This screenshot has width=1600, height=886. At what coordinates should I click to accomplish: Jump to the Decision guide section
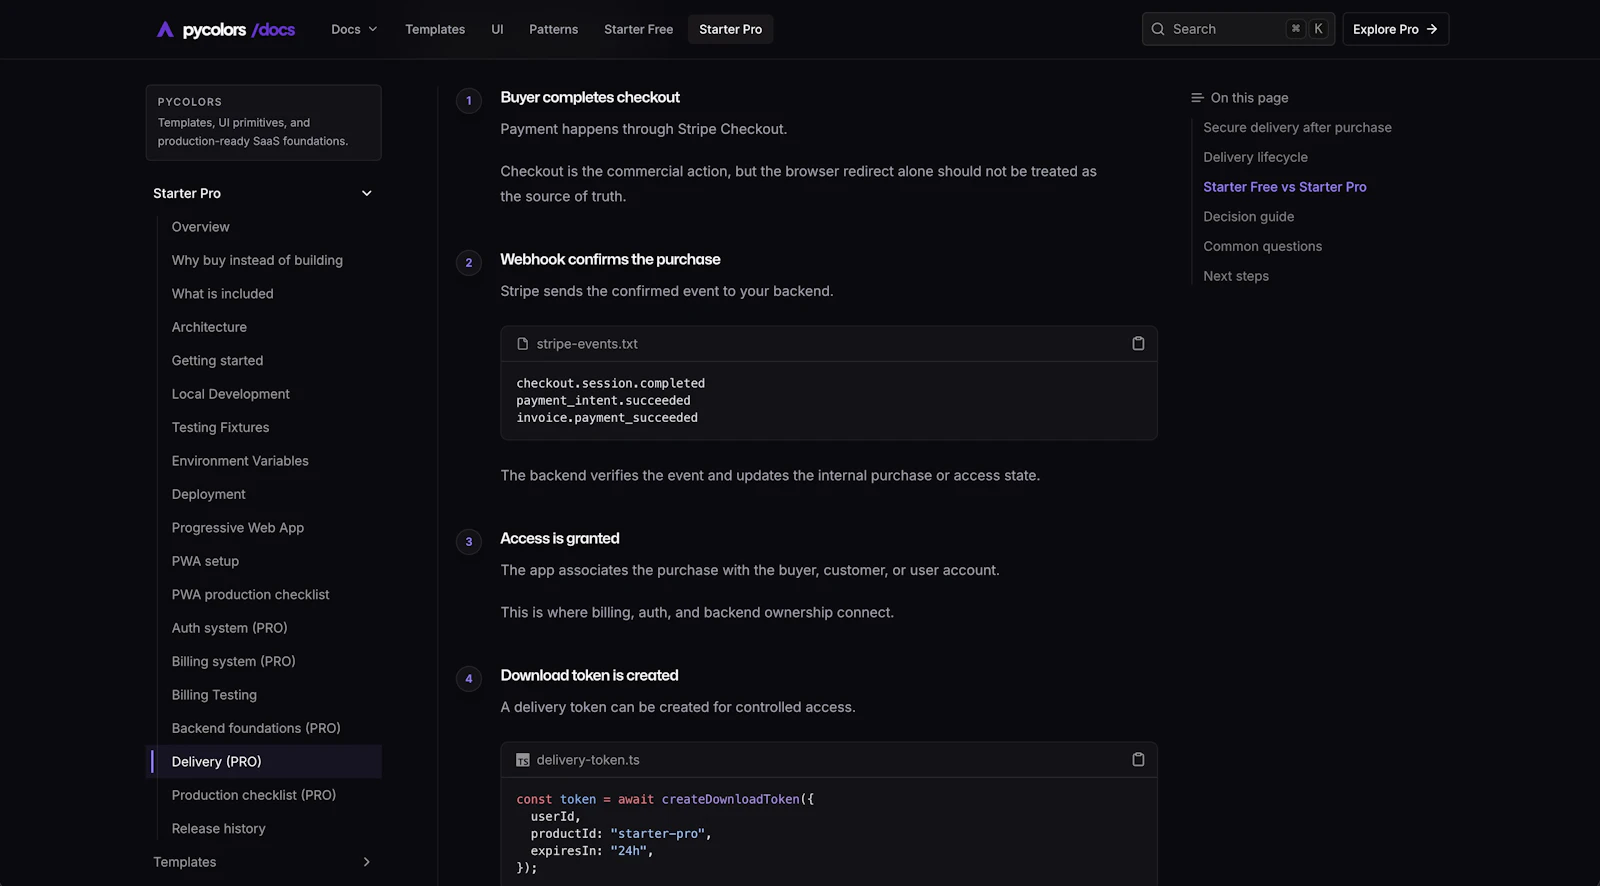coord(1248,217)
